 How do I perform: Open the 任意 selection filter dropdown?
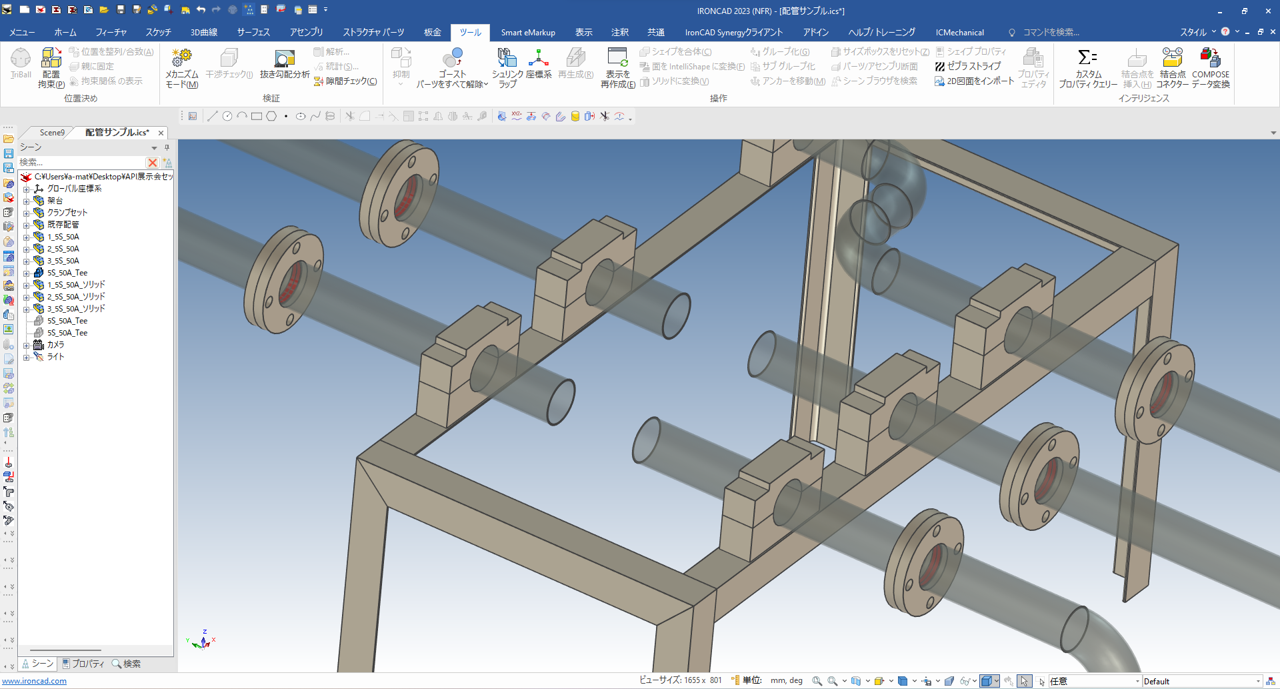tap(1137, 681)
